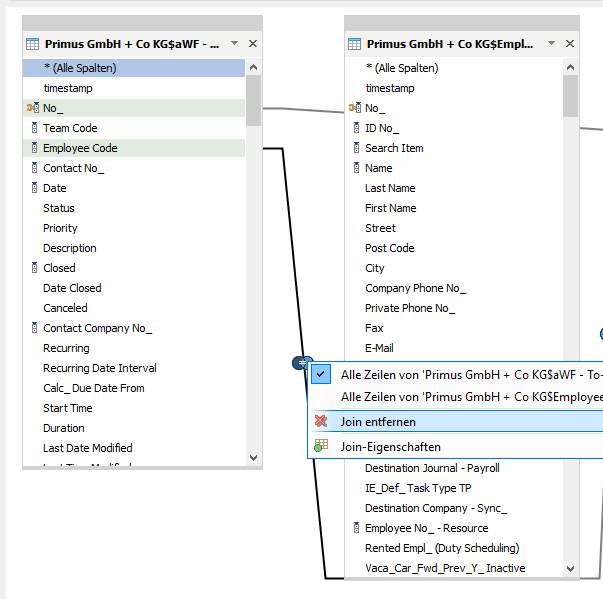
Task: Click the join operator diamond on the join line
Action: 303,362
